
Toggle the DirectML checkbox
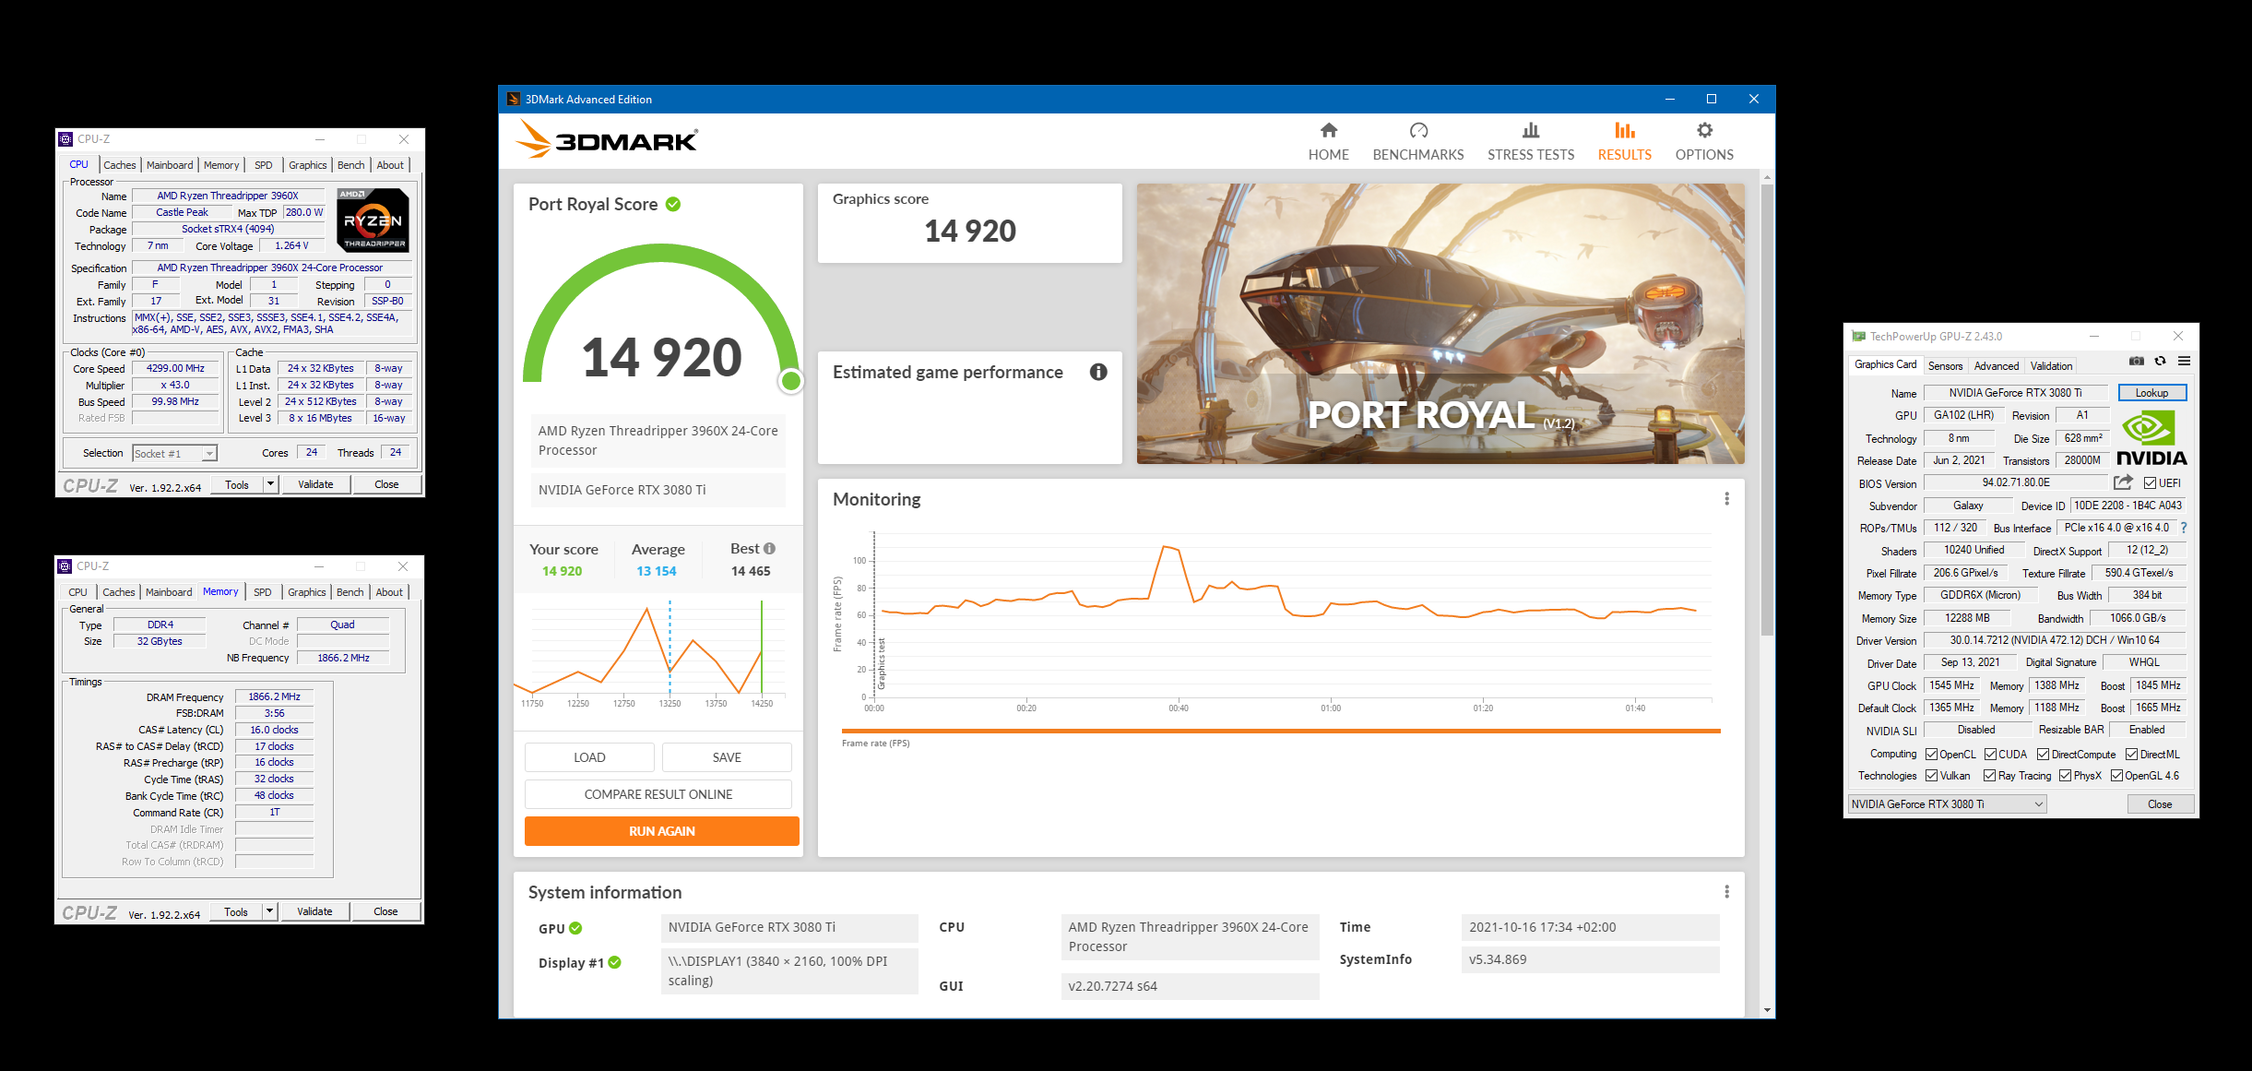[2131, 754]
